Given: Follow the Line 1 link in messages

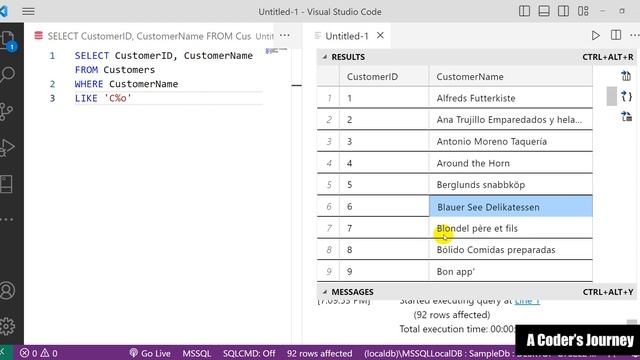Looking at the screenshot, I should click(527, 301).
